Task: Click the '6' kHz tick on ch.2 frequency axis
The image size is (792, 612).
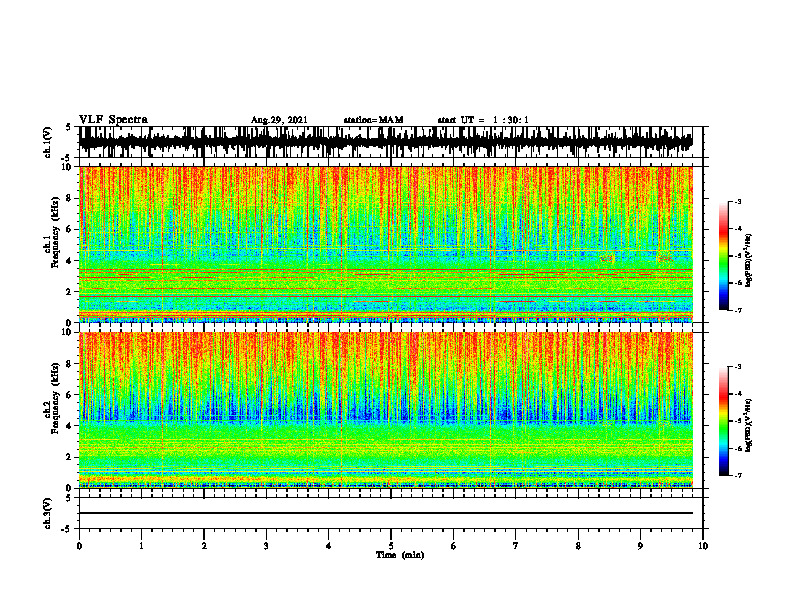Action: pyautogui.click(x=70, y=395)
